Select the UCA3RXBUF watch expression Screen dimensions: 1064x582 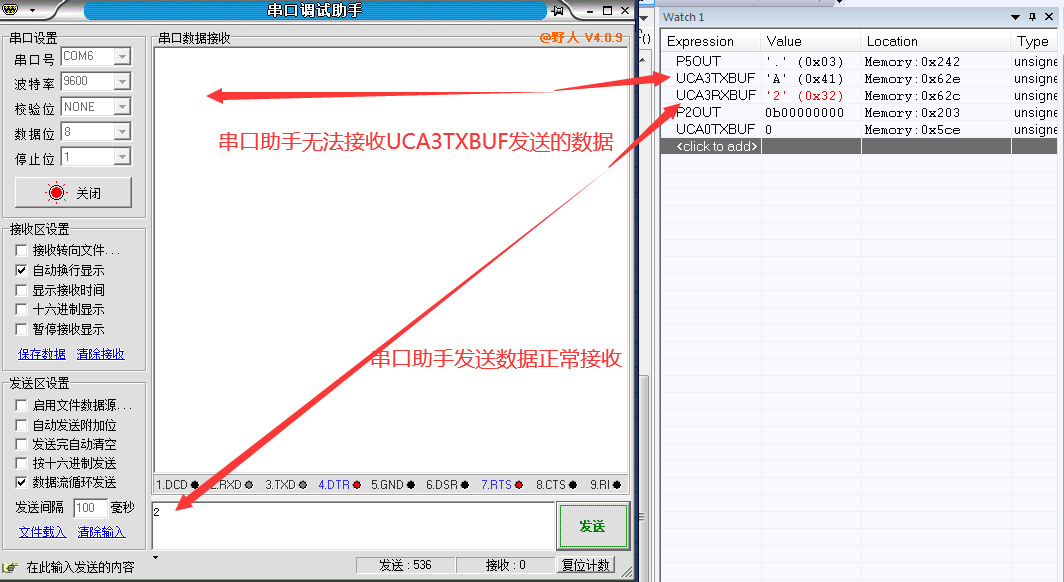[x=715, y=95]
